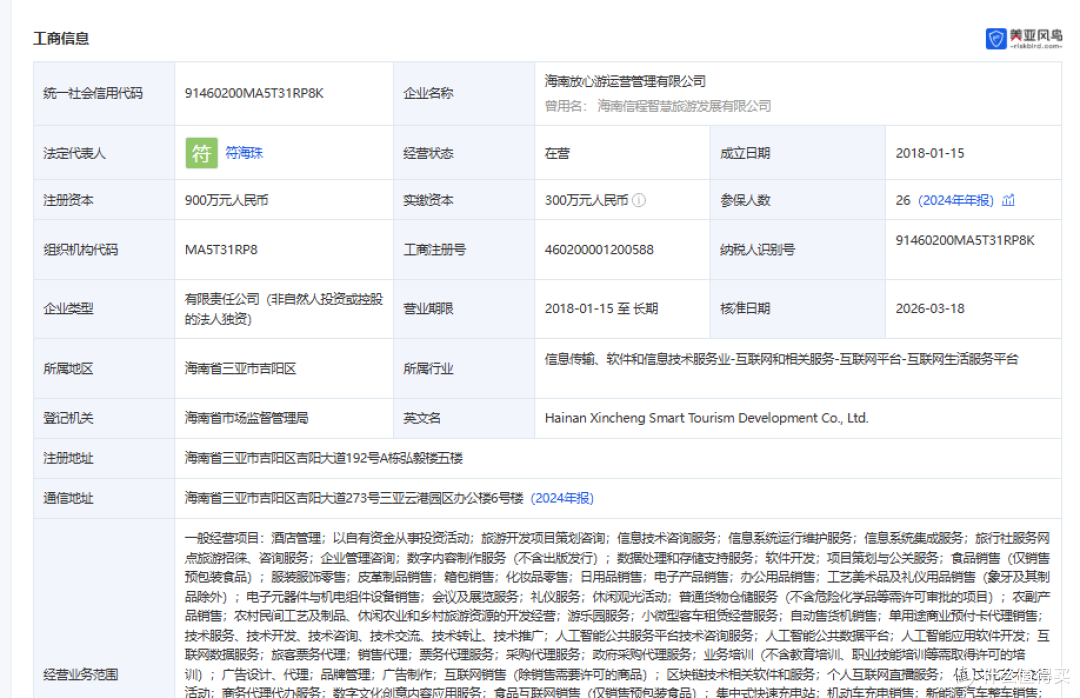Click the 美亚风鸟 riskbird logo
Viewport: 1080px width, 698px height.
tap(1024, 39)
